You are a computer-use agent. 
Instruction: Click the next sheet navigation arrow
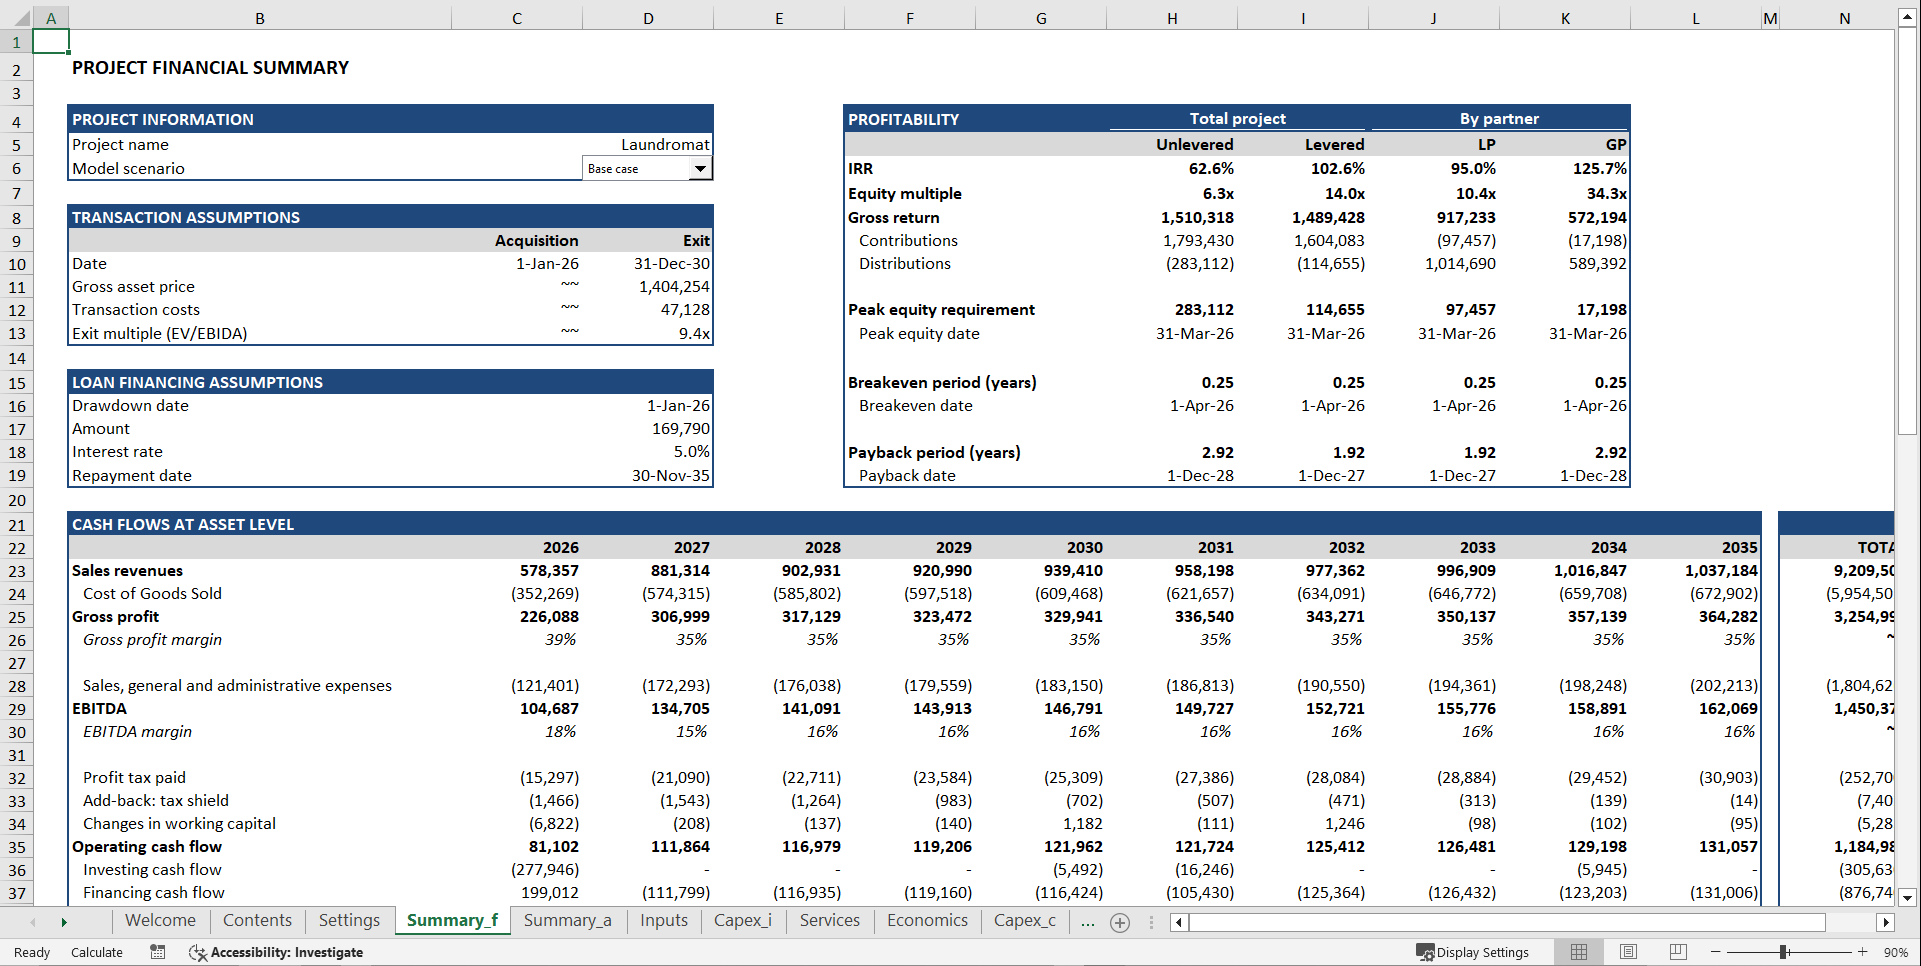point(66,921)
